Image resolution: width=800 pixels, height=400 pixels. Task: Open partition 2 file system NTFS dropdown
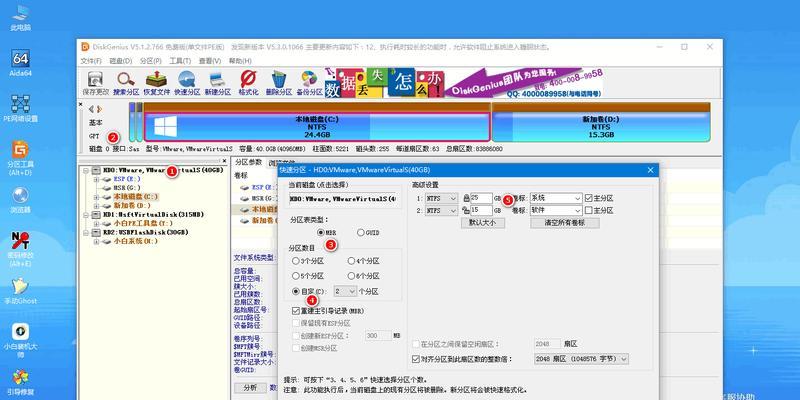pyautogui.click(x=441, y=210)
